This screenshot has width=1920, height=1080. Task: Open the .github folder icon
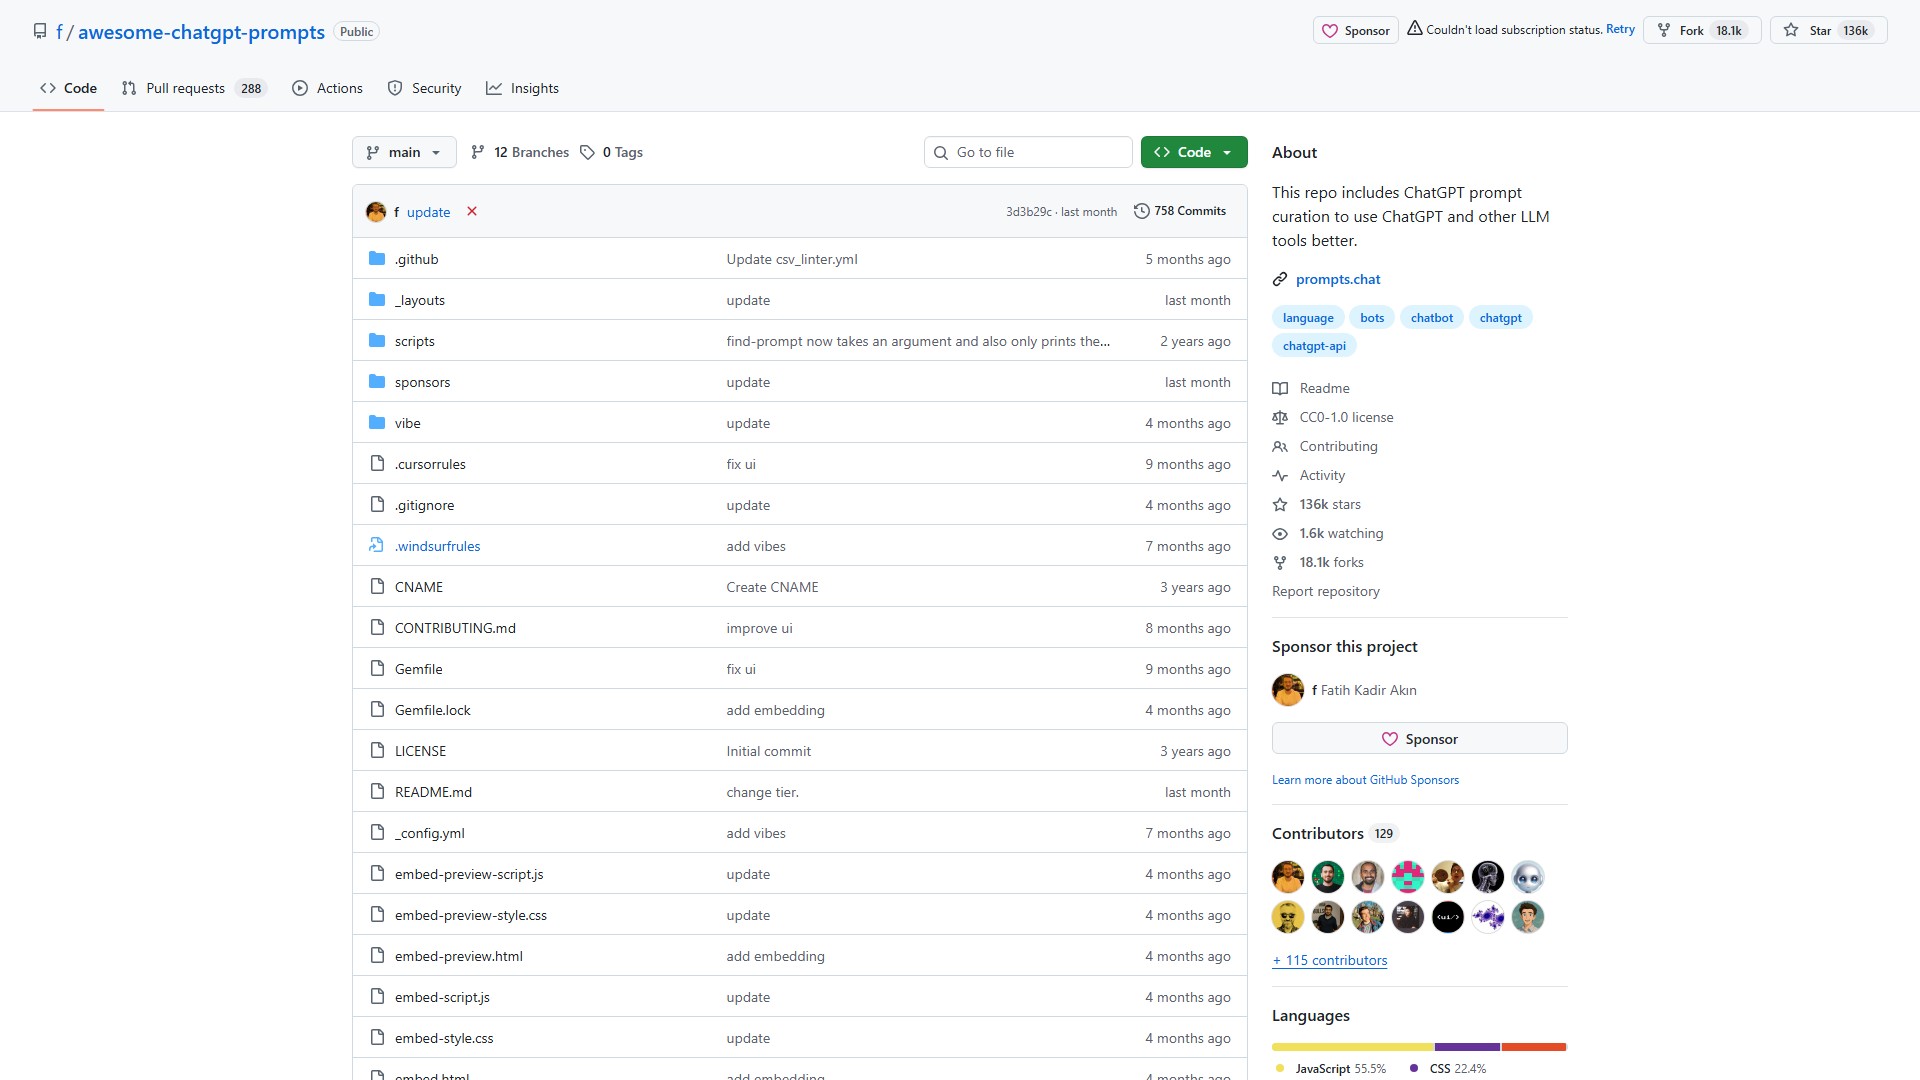tap(377, 259)
